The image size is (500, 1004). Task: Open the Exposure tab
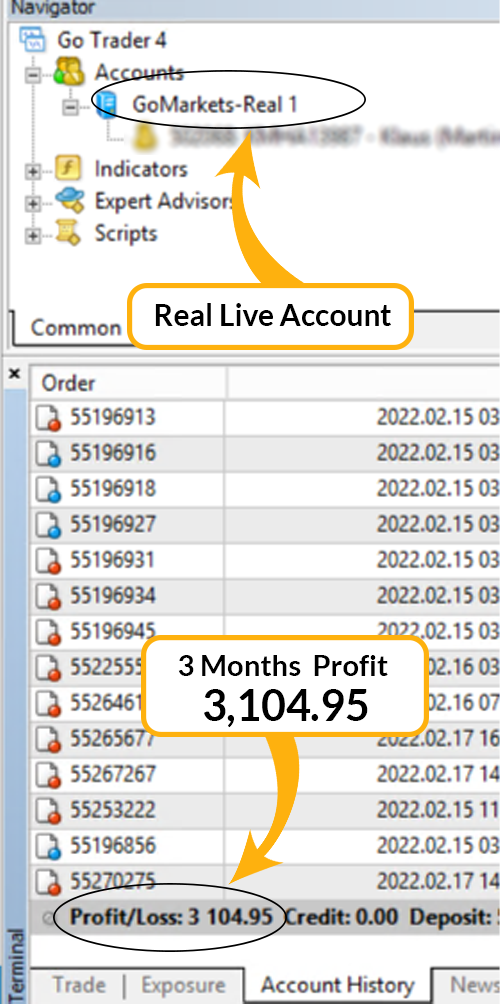183,985
